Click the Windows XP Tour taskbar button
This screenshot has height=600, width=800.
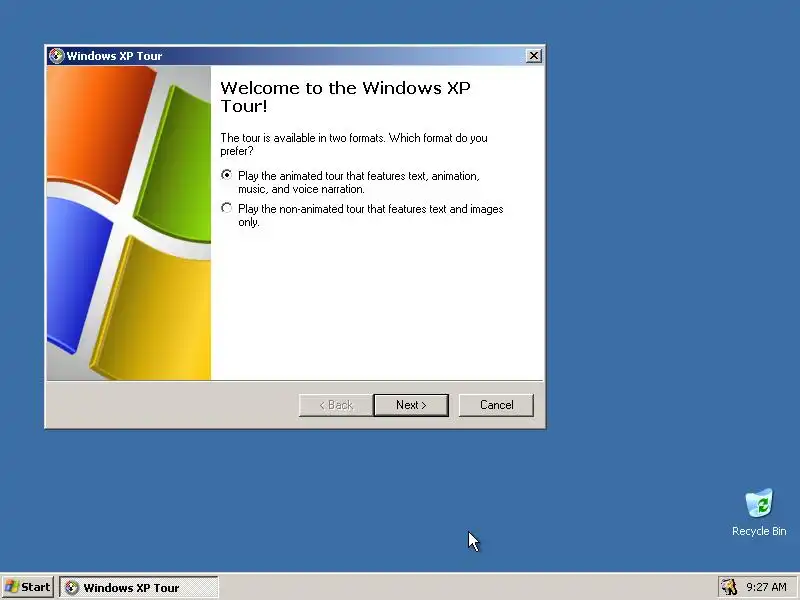pos(139,587)
